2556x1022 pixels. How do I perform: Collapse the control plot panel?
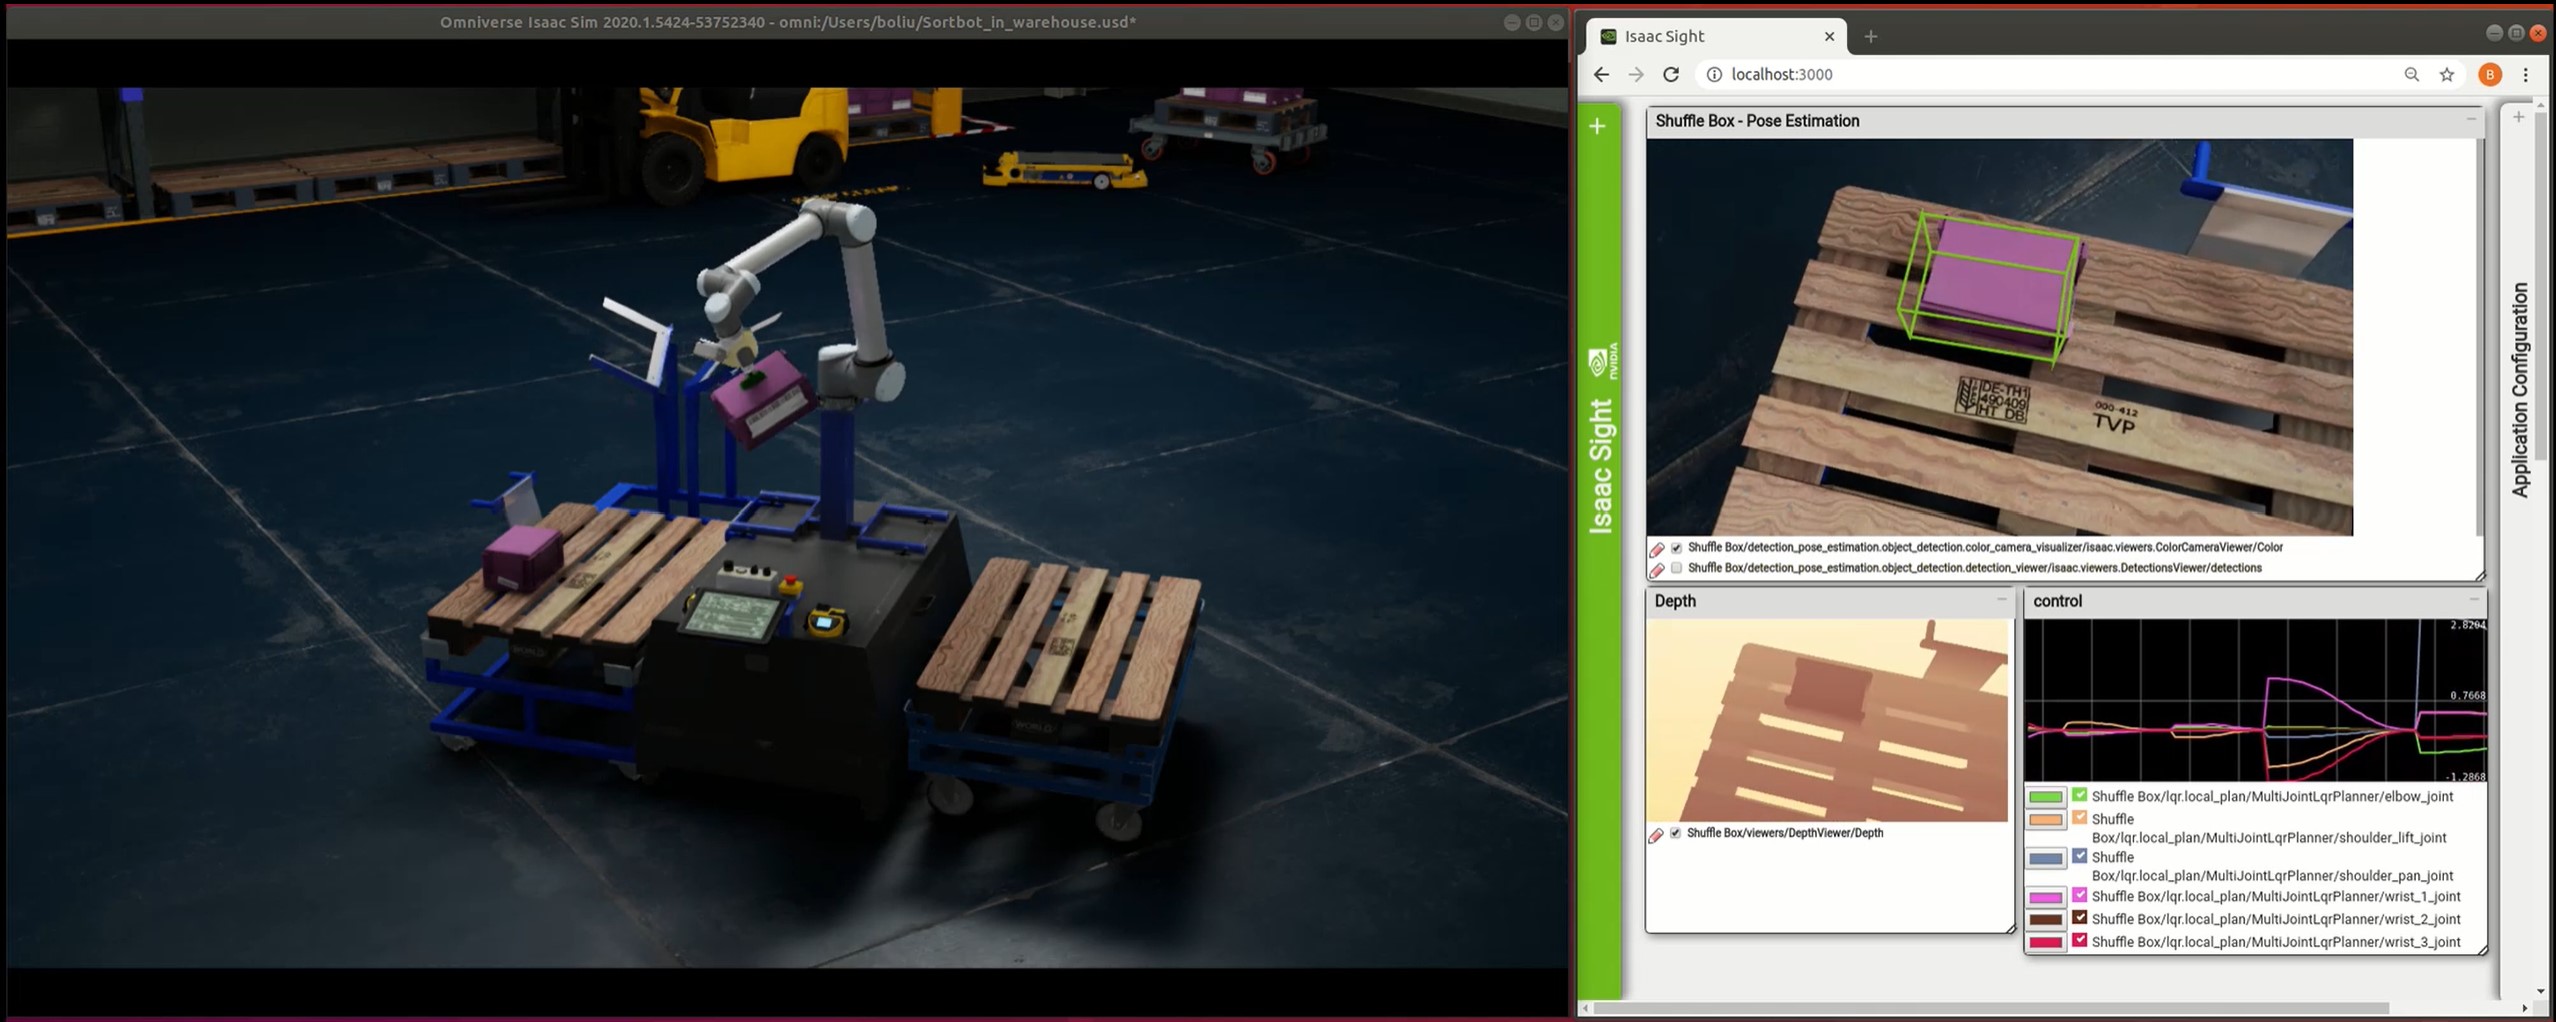point(2473,600)
